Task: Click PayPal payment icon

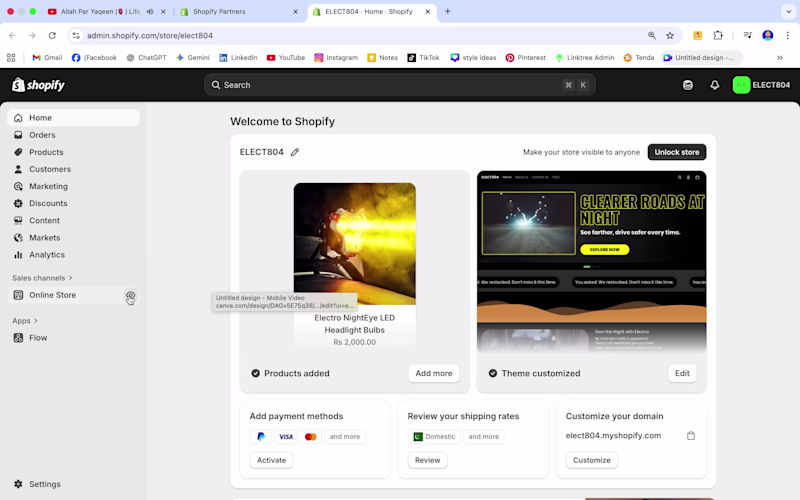Action: coord(261,437)
